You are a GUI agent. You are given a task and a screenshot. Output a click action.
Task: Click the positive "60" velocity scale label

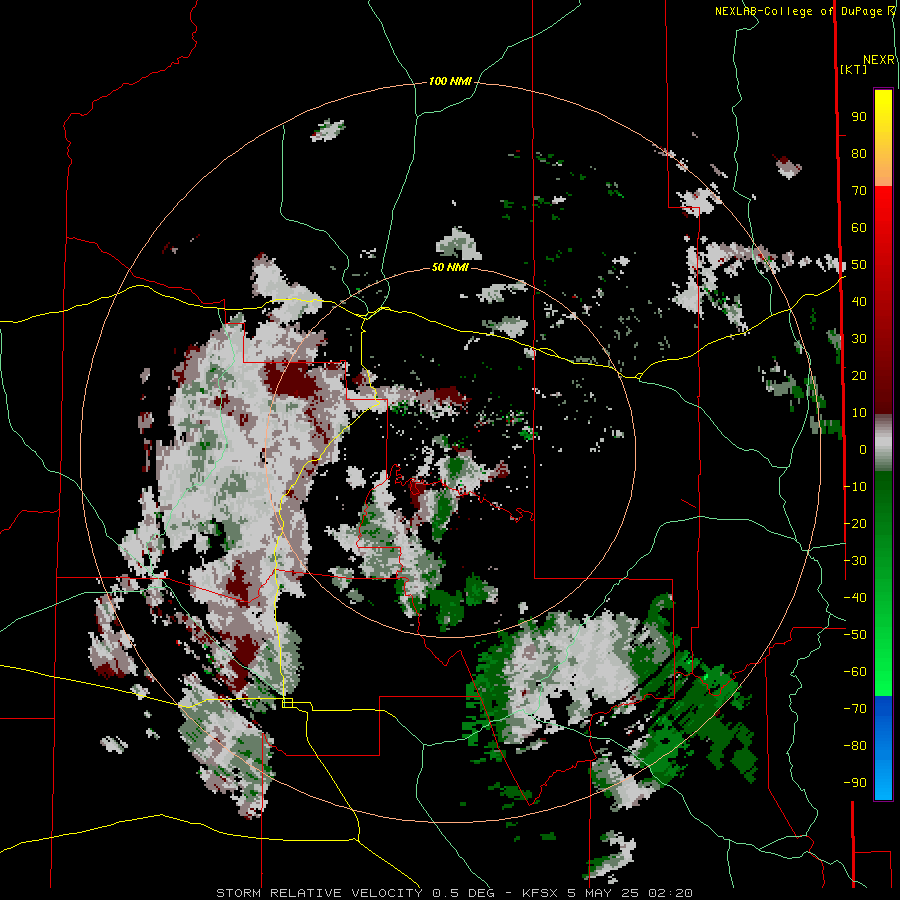point(859,228)
